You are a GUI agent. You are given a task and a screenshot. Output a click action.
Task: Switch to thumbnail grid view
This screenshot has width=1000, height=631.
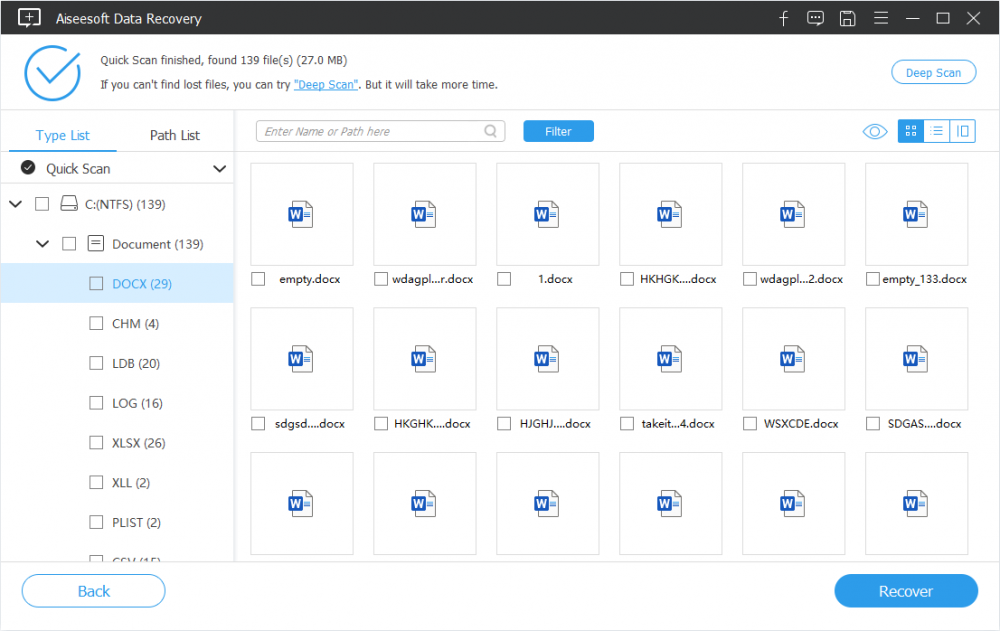tap(910, 131)
